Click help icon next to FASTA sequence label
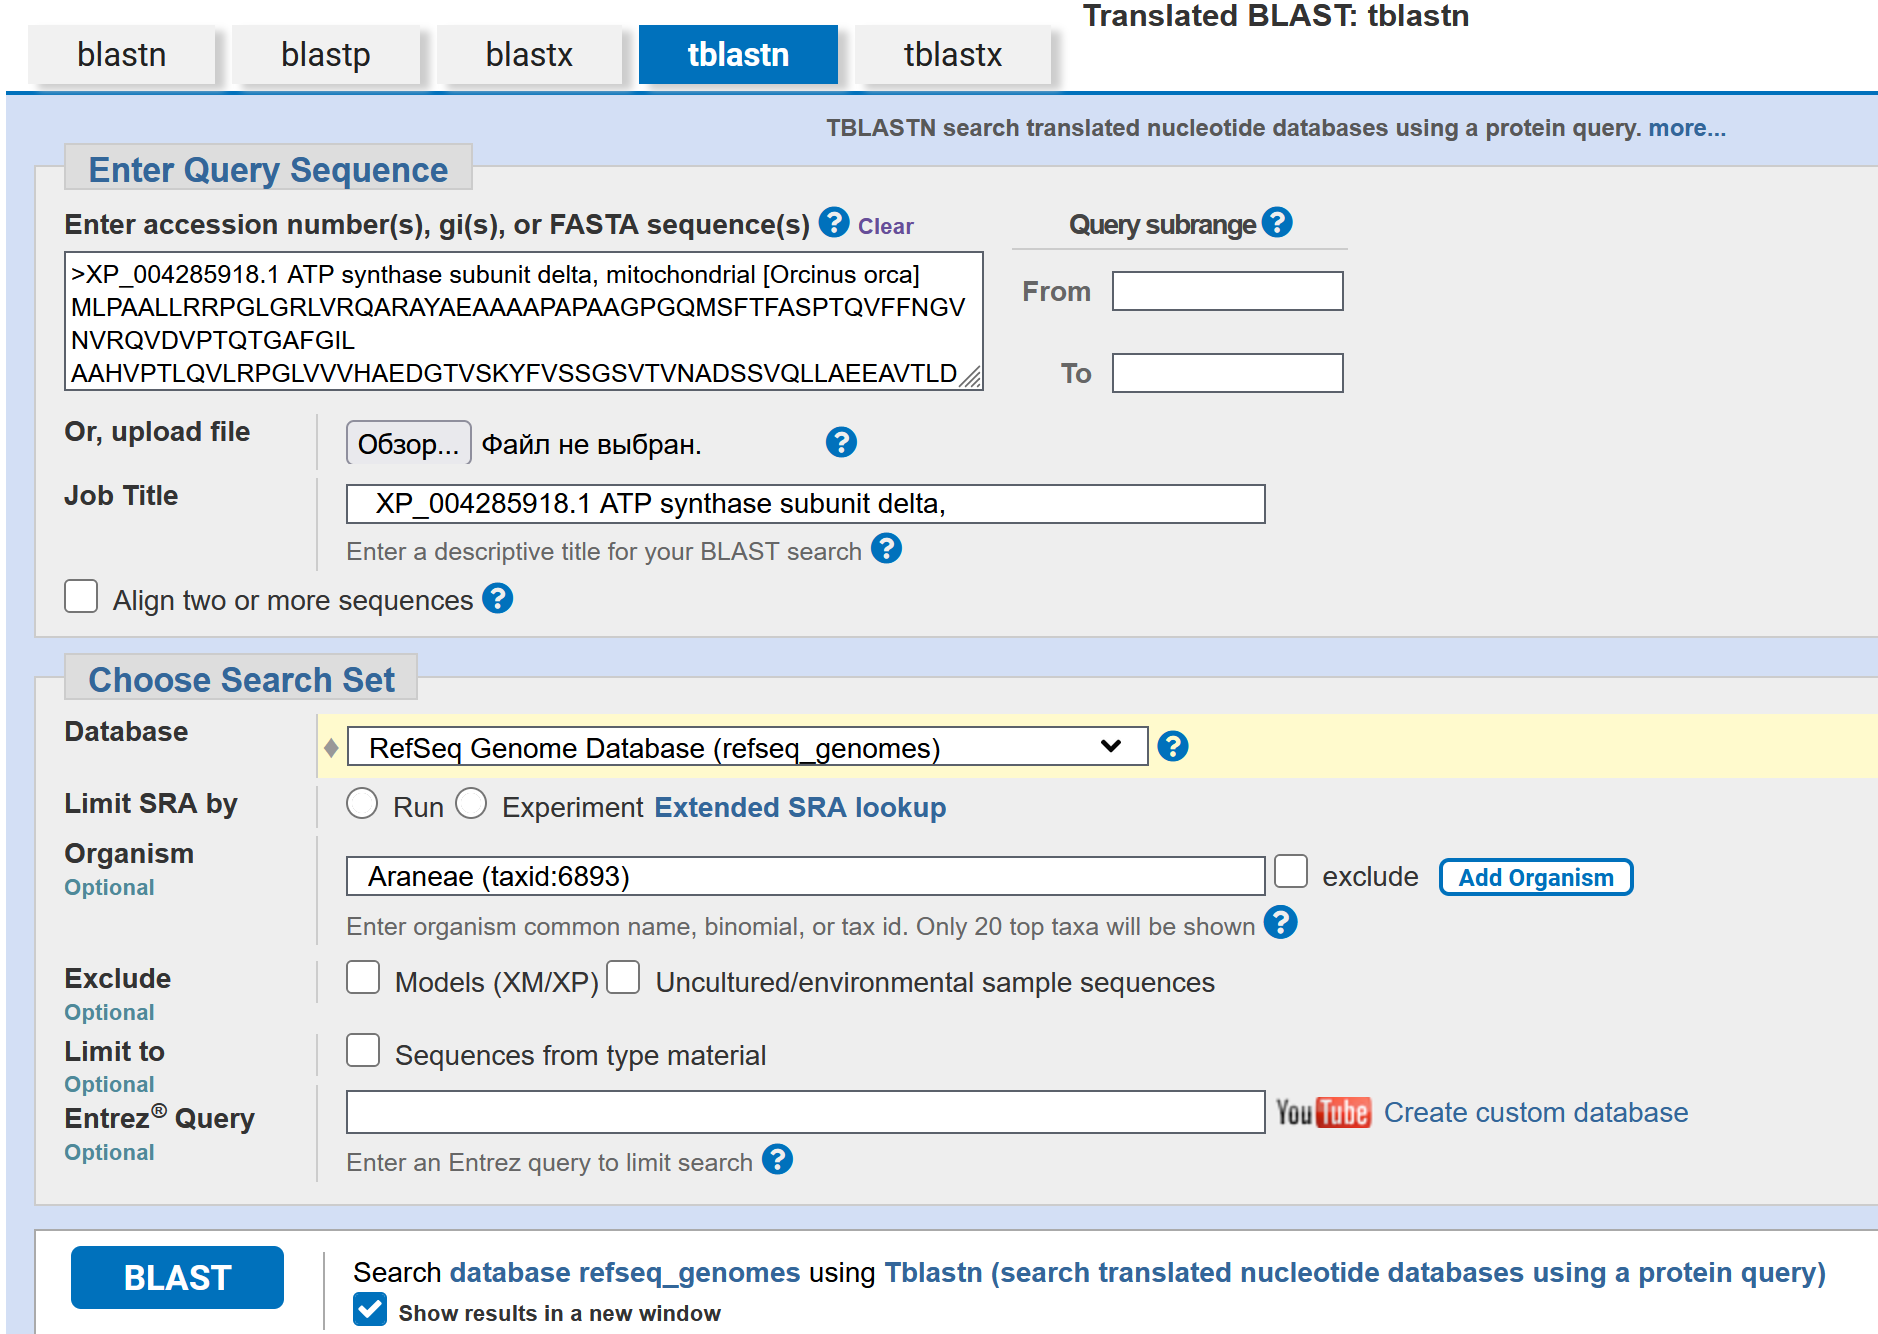Viewport: 1878px width, 1334px height. (x=833, y=223)
